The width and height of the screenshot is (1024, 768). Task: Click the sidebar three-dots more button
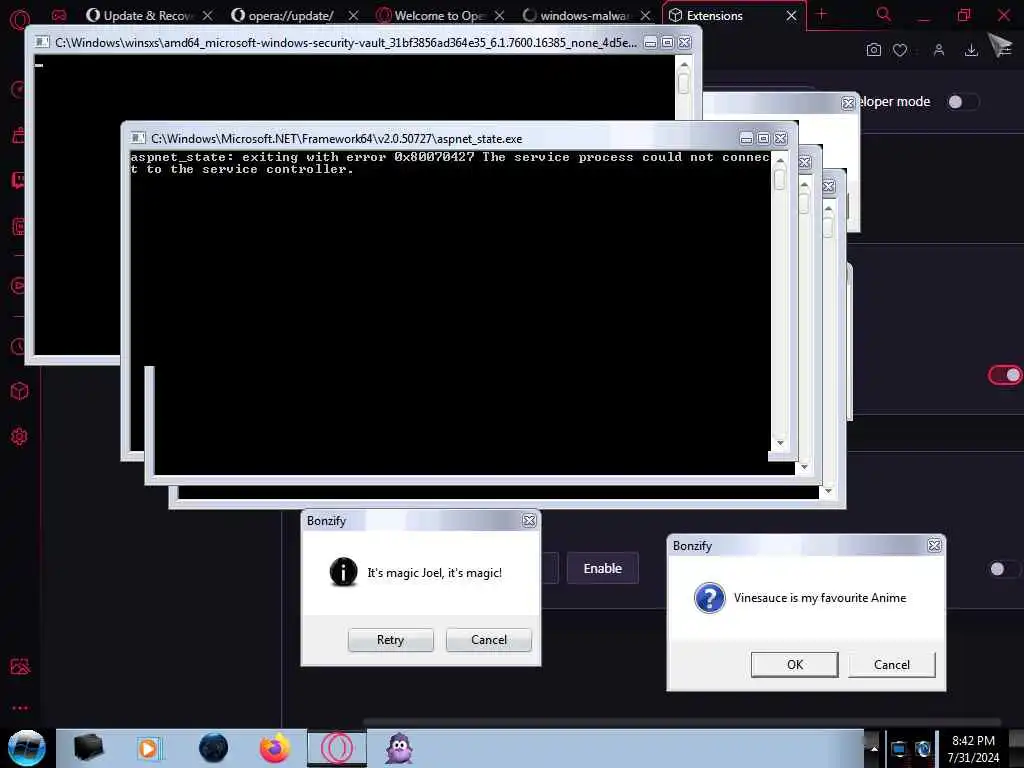pyautogui.click(x=20, y=708)
